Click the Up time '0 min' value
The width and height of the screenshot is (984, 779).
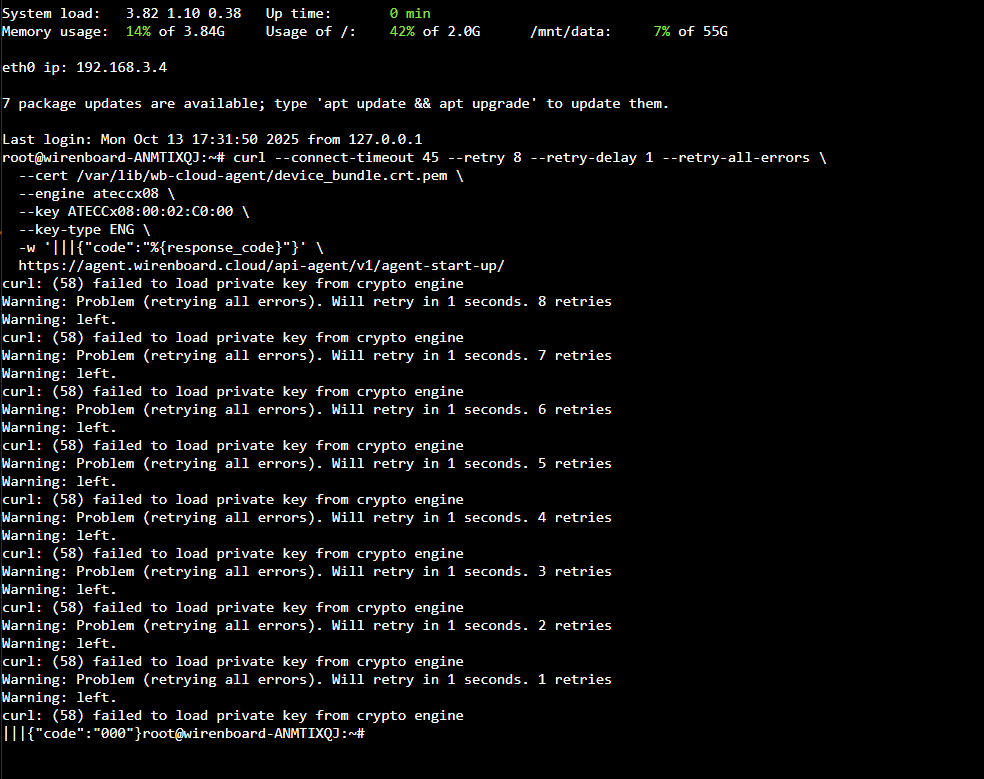point(409,14)
